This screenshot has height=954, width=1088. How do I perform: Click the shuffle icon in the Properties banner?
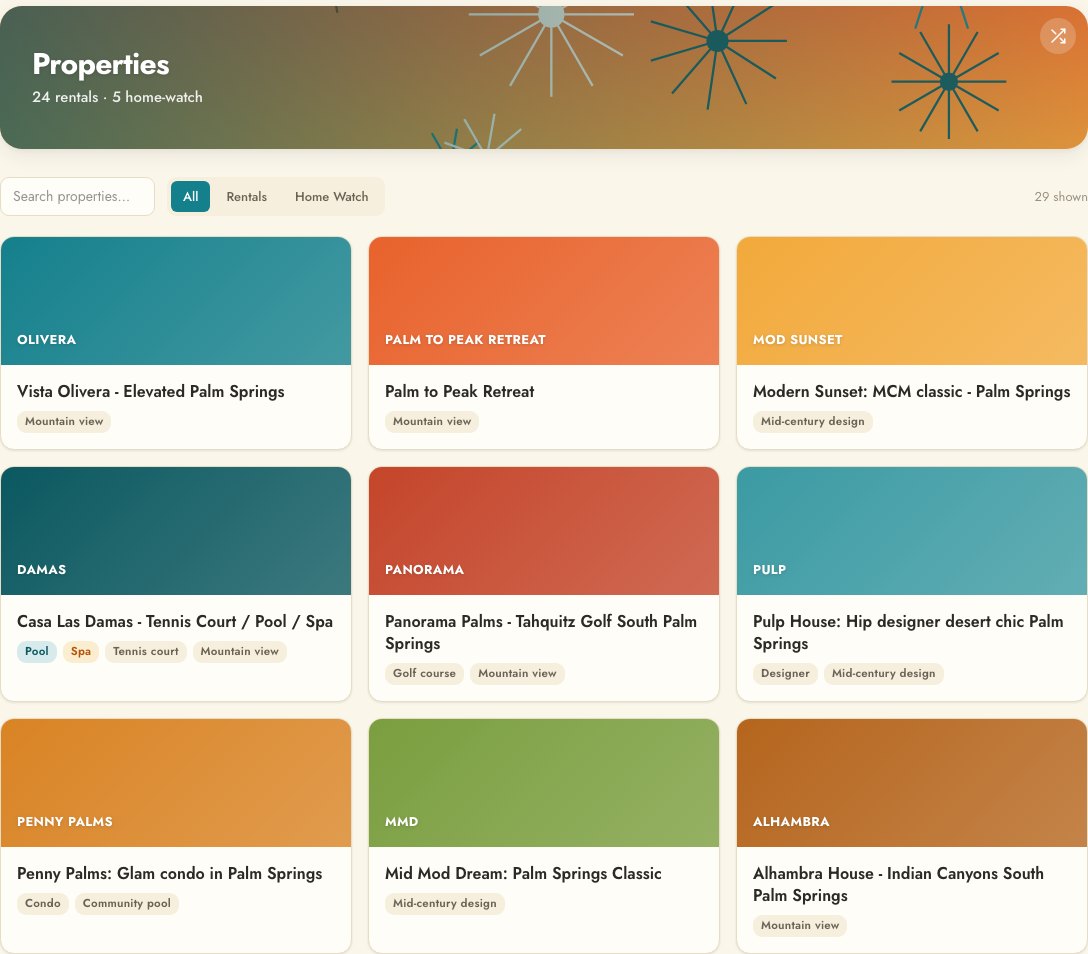pyautogui.click(x=1057, y=36)
